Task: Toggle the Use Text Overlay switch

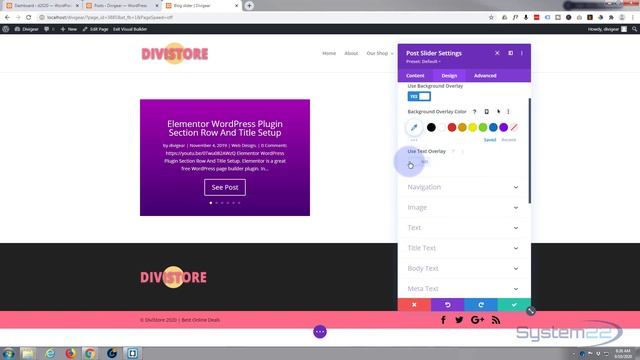Action: [x=419, y=162]
